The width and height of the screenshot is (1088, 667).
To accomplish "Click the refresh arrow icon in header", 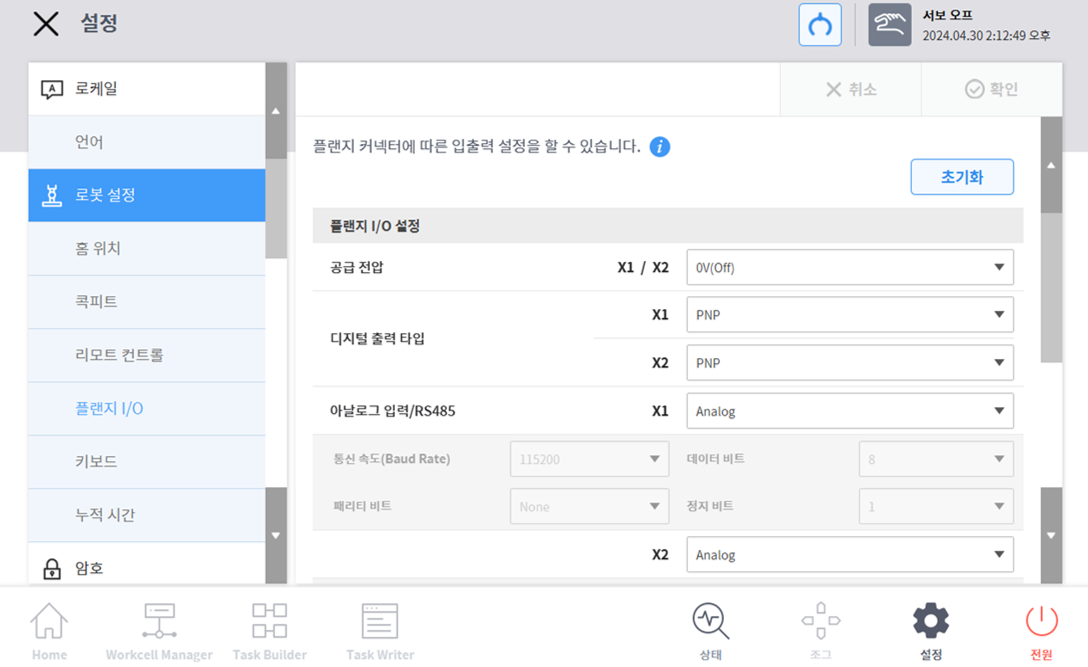I will [820, 26].
